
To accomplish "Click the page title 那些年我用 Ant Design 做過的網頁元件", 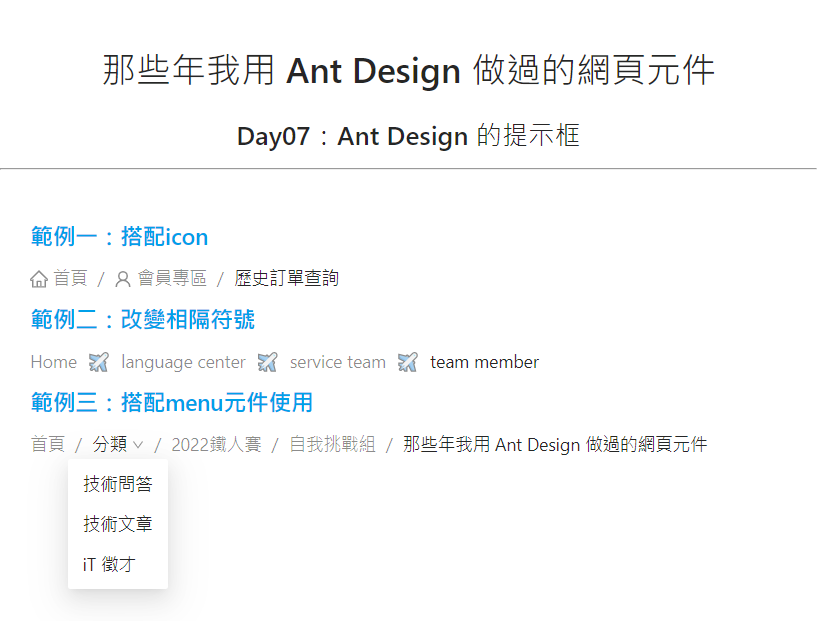I will tap(408, 70).
